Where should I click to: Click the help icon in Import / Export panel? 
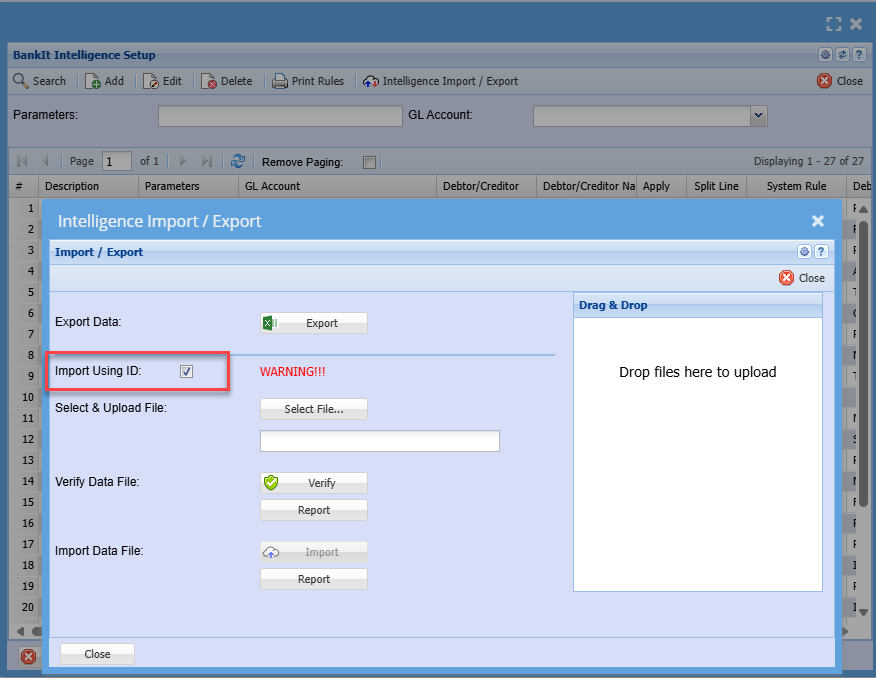coord(821,252)
